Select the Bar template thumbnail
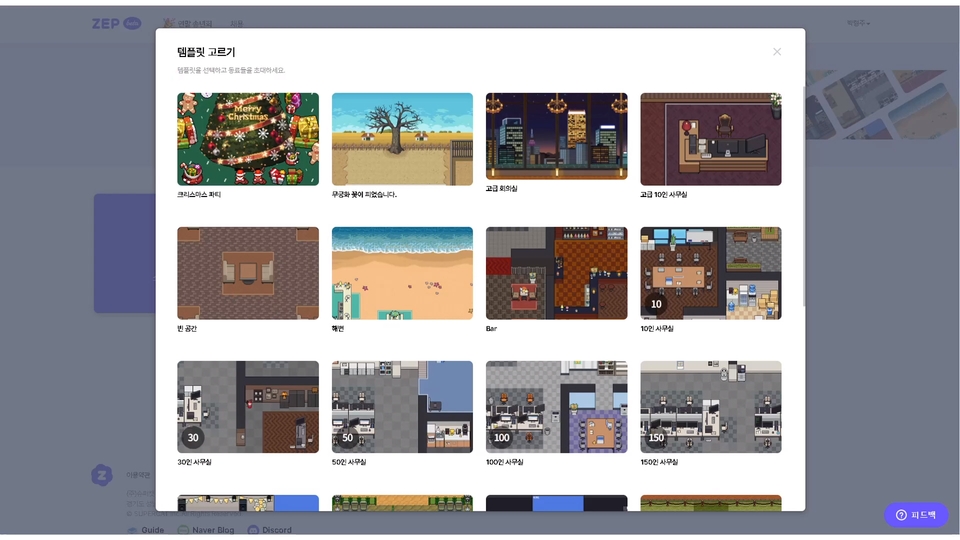 [557, 273]
